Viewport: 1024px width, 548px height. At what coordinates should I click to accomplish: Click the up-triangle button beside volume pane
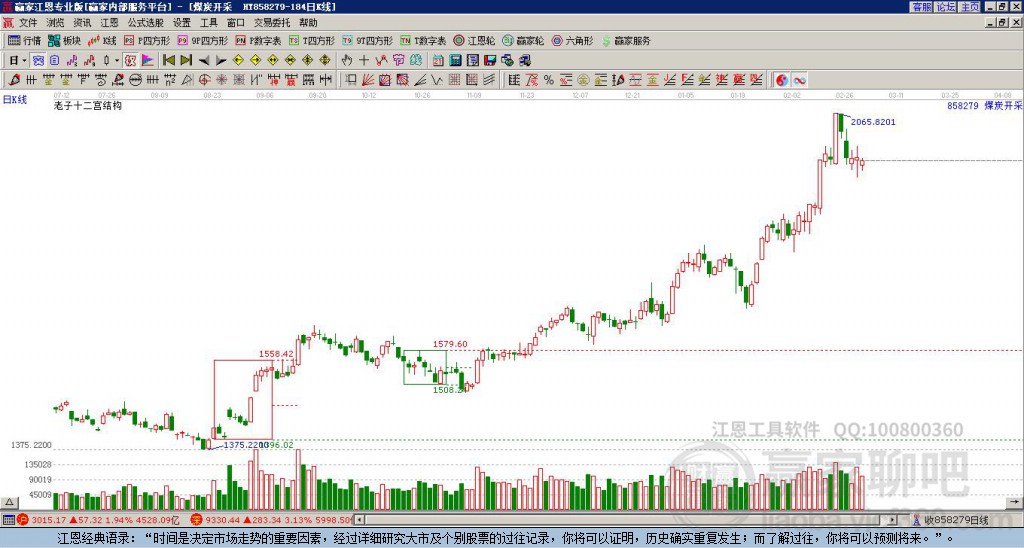click(9, 502)
